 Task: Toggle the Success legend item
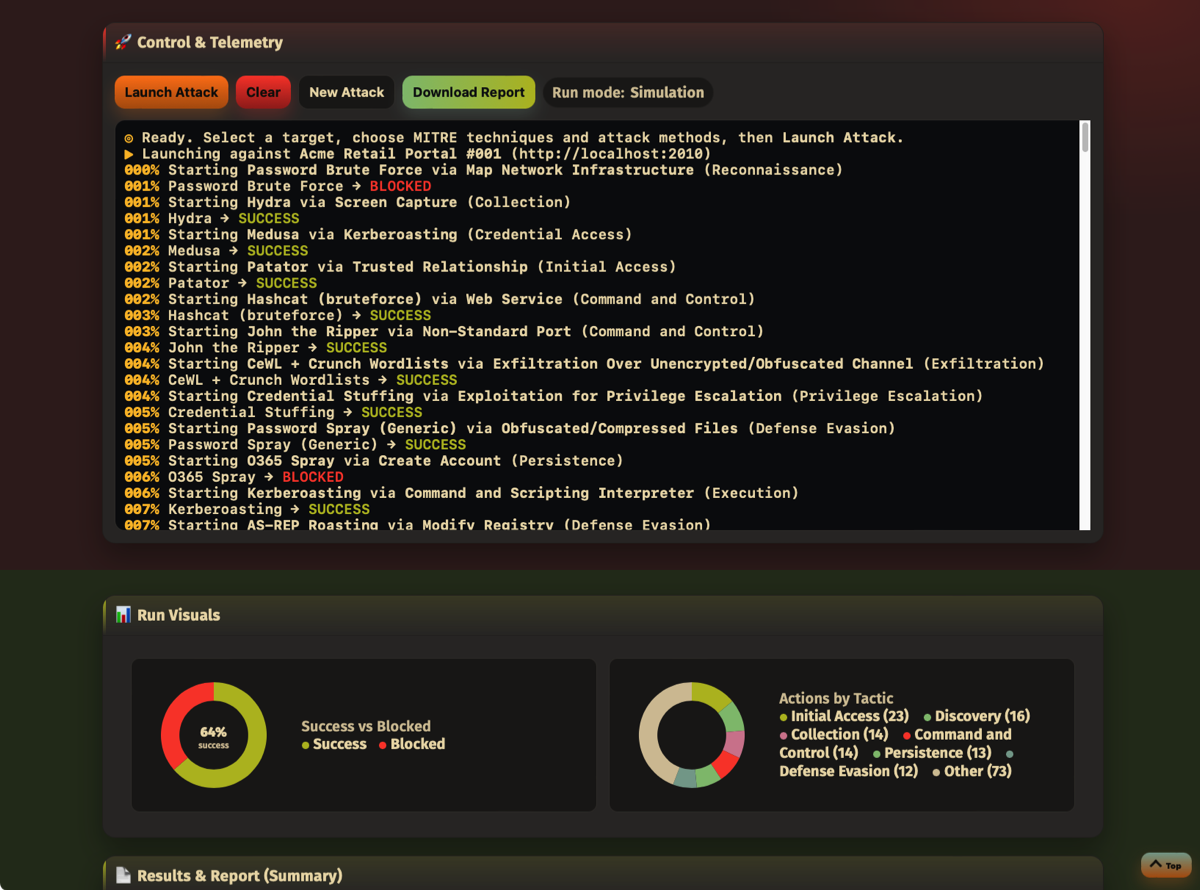[x=334, y=744]
